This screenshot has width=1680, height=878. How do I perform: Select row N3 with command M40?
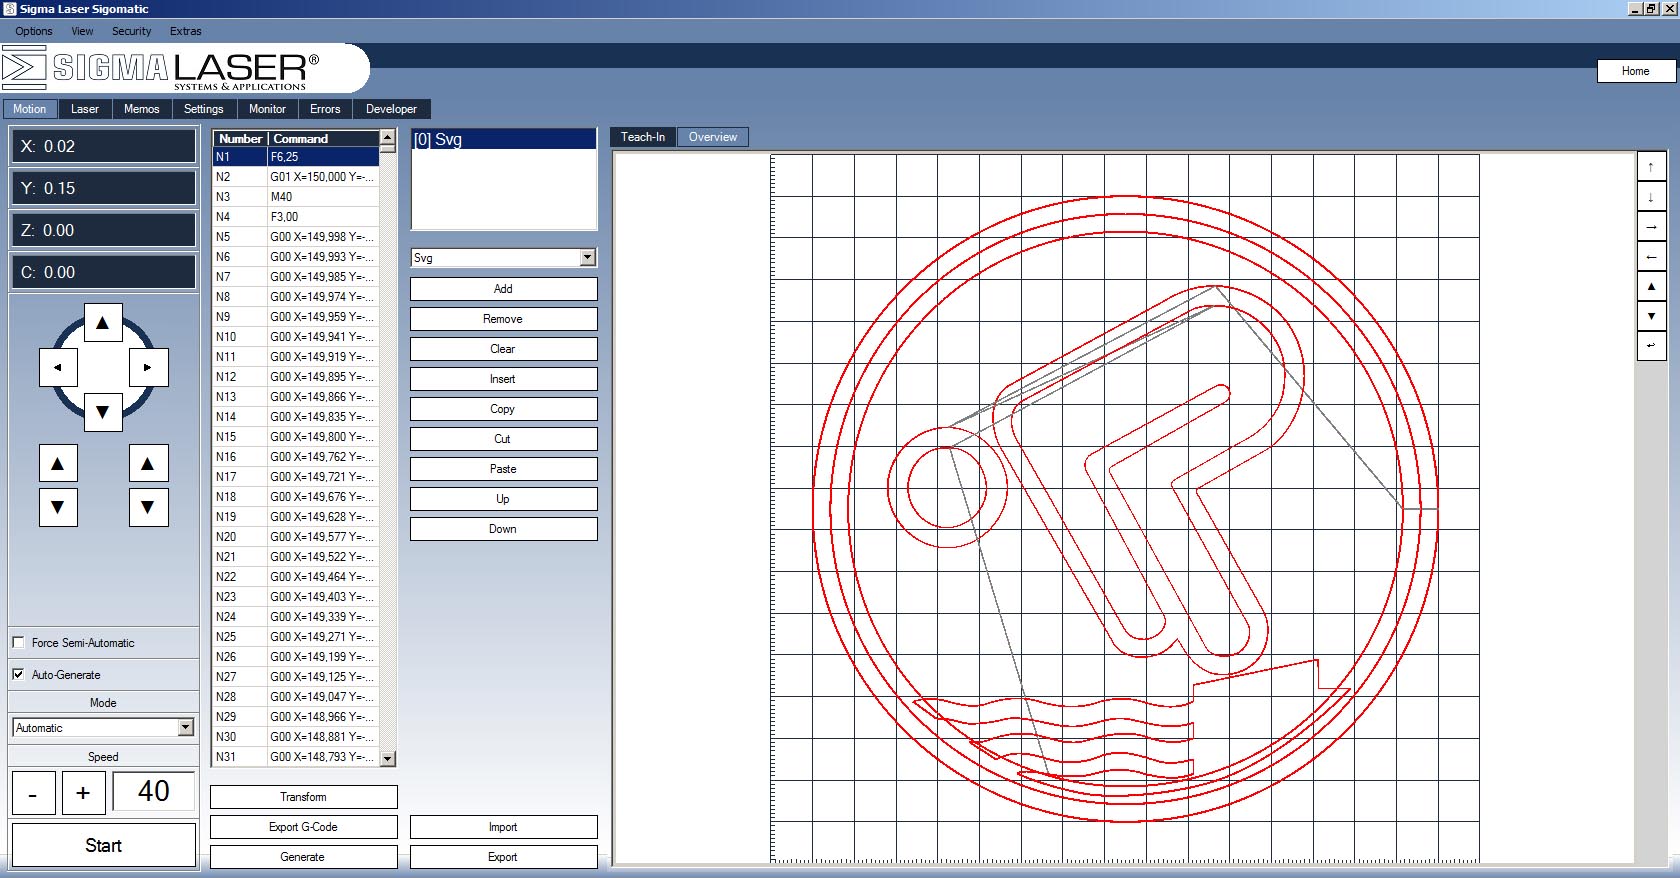tap(296, 197)
